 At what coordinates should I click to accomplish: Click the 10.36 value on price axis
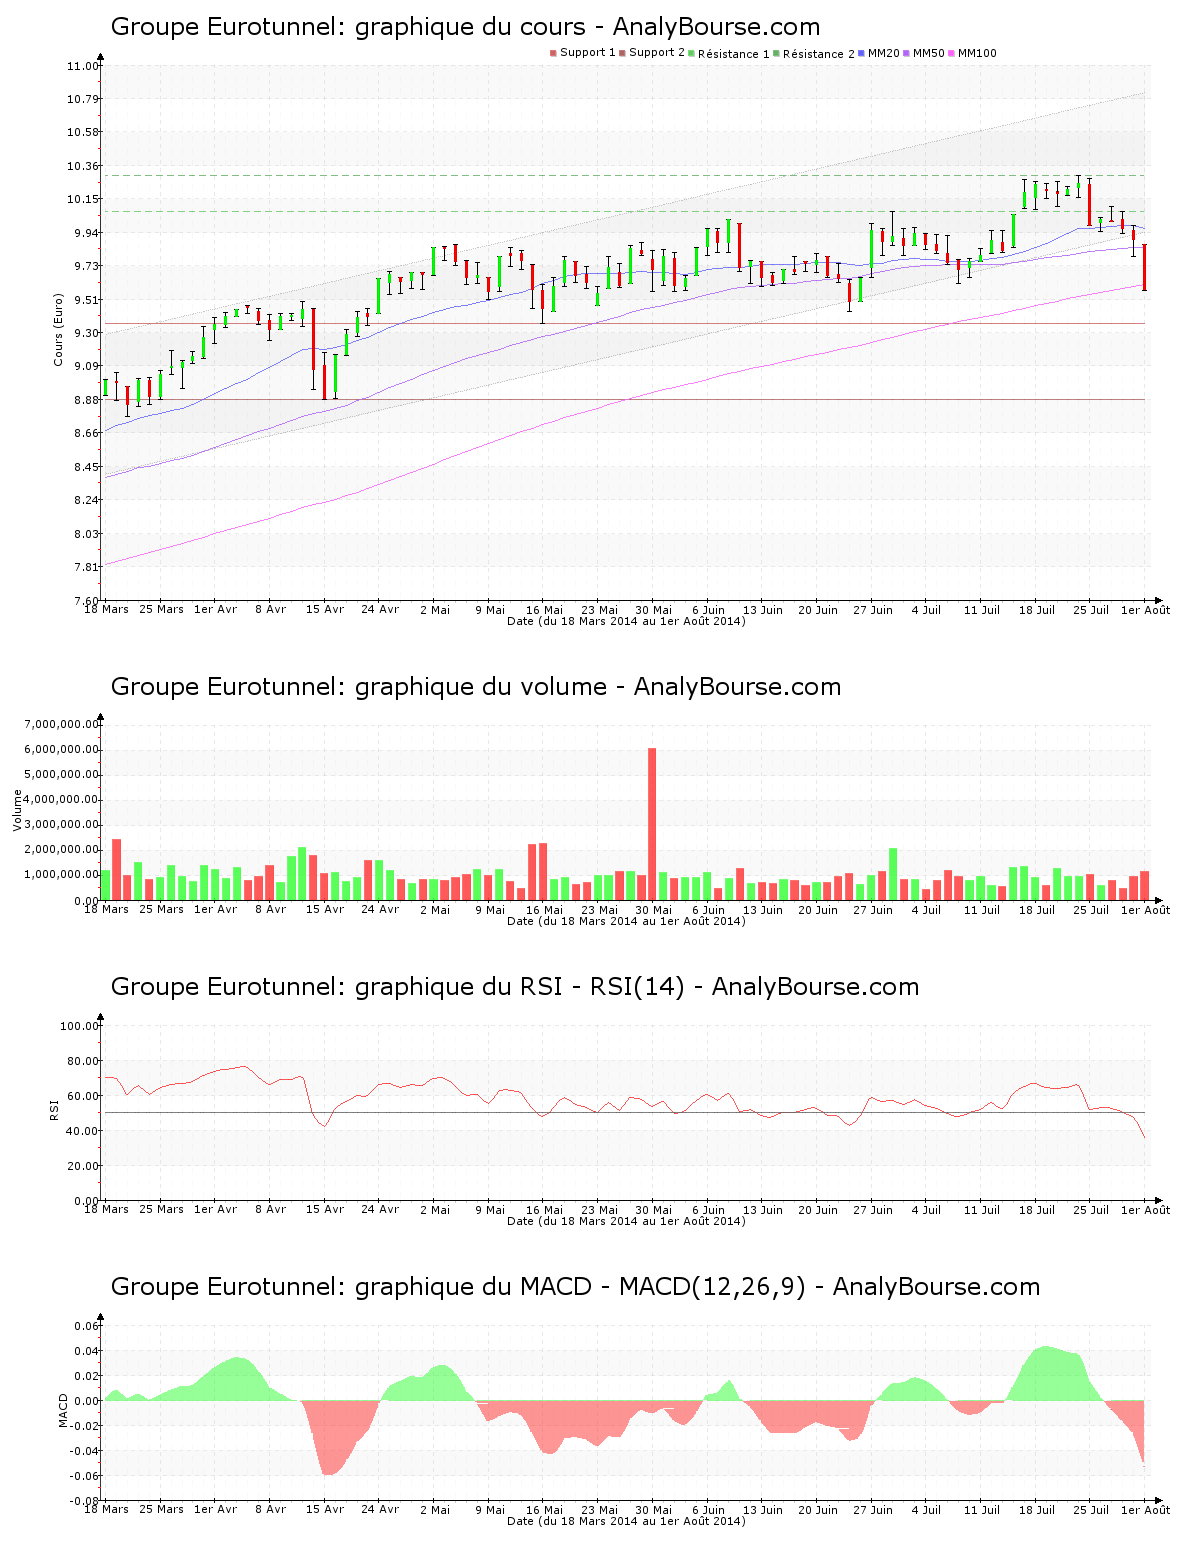(84, 166)
